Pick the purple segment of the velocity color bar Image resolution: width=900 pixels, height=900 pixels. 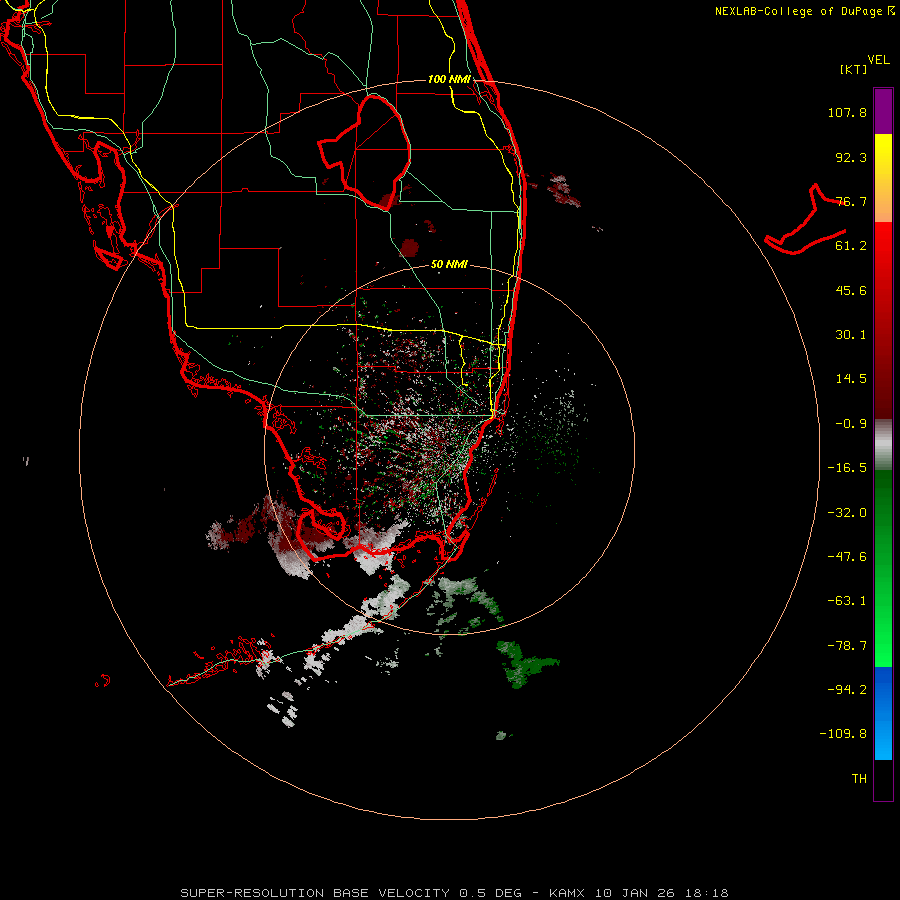coord(883,111)
